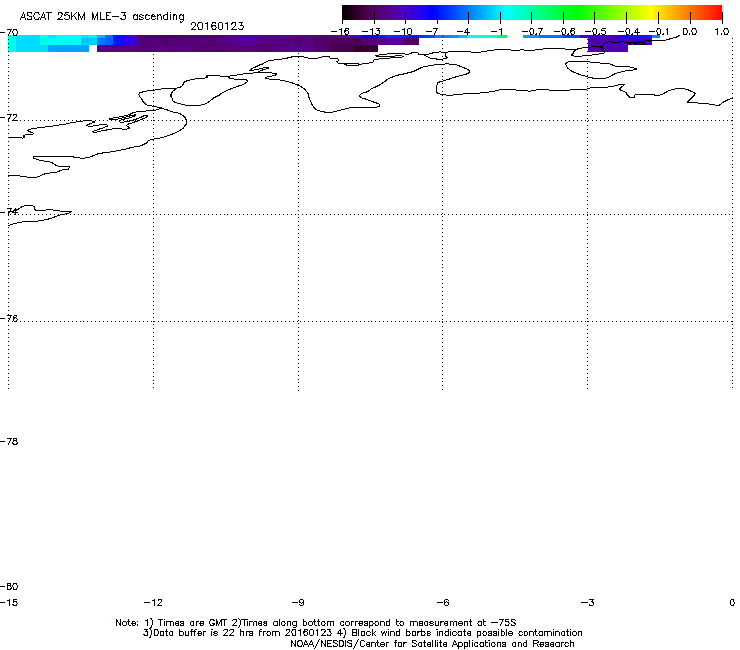The image size is (740, 650).
Task: Click the red end of the color bar
Action: point(713,12)
